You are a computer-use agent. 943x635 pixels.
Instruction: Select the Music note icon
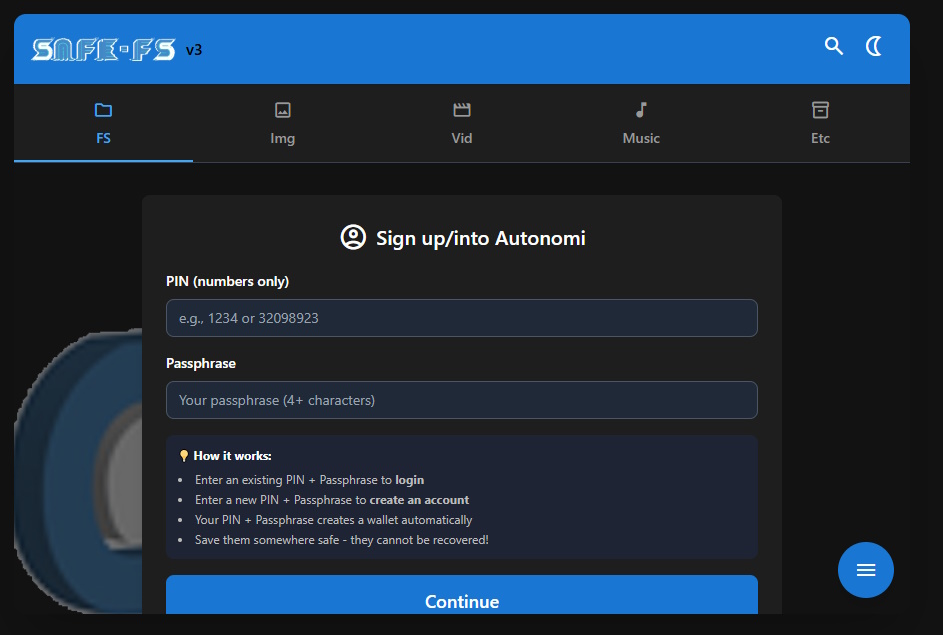[641, 110]
